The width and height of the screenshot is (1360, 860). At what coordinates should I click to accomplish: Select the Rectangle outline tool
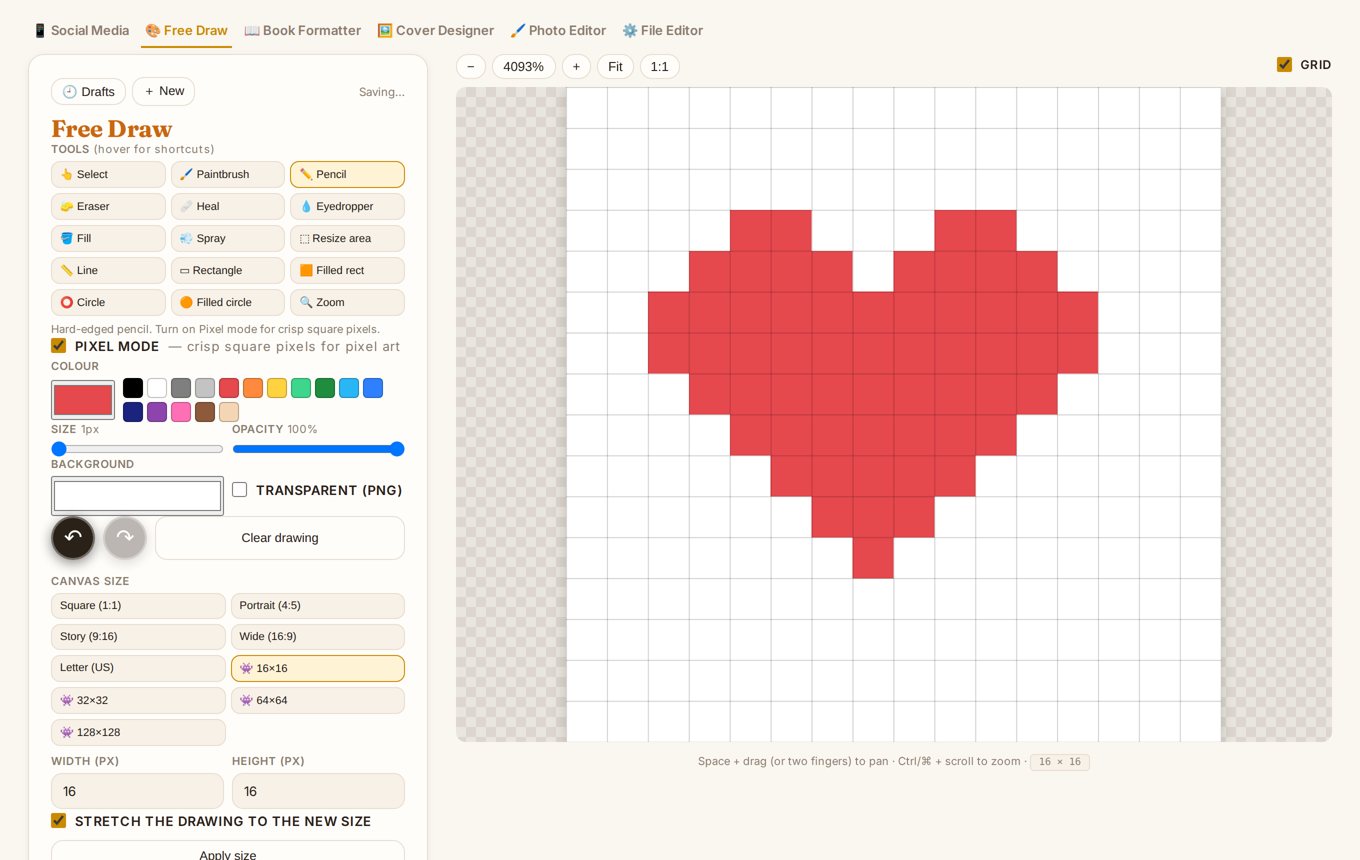click(x=228, y=270)
